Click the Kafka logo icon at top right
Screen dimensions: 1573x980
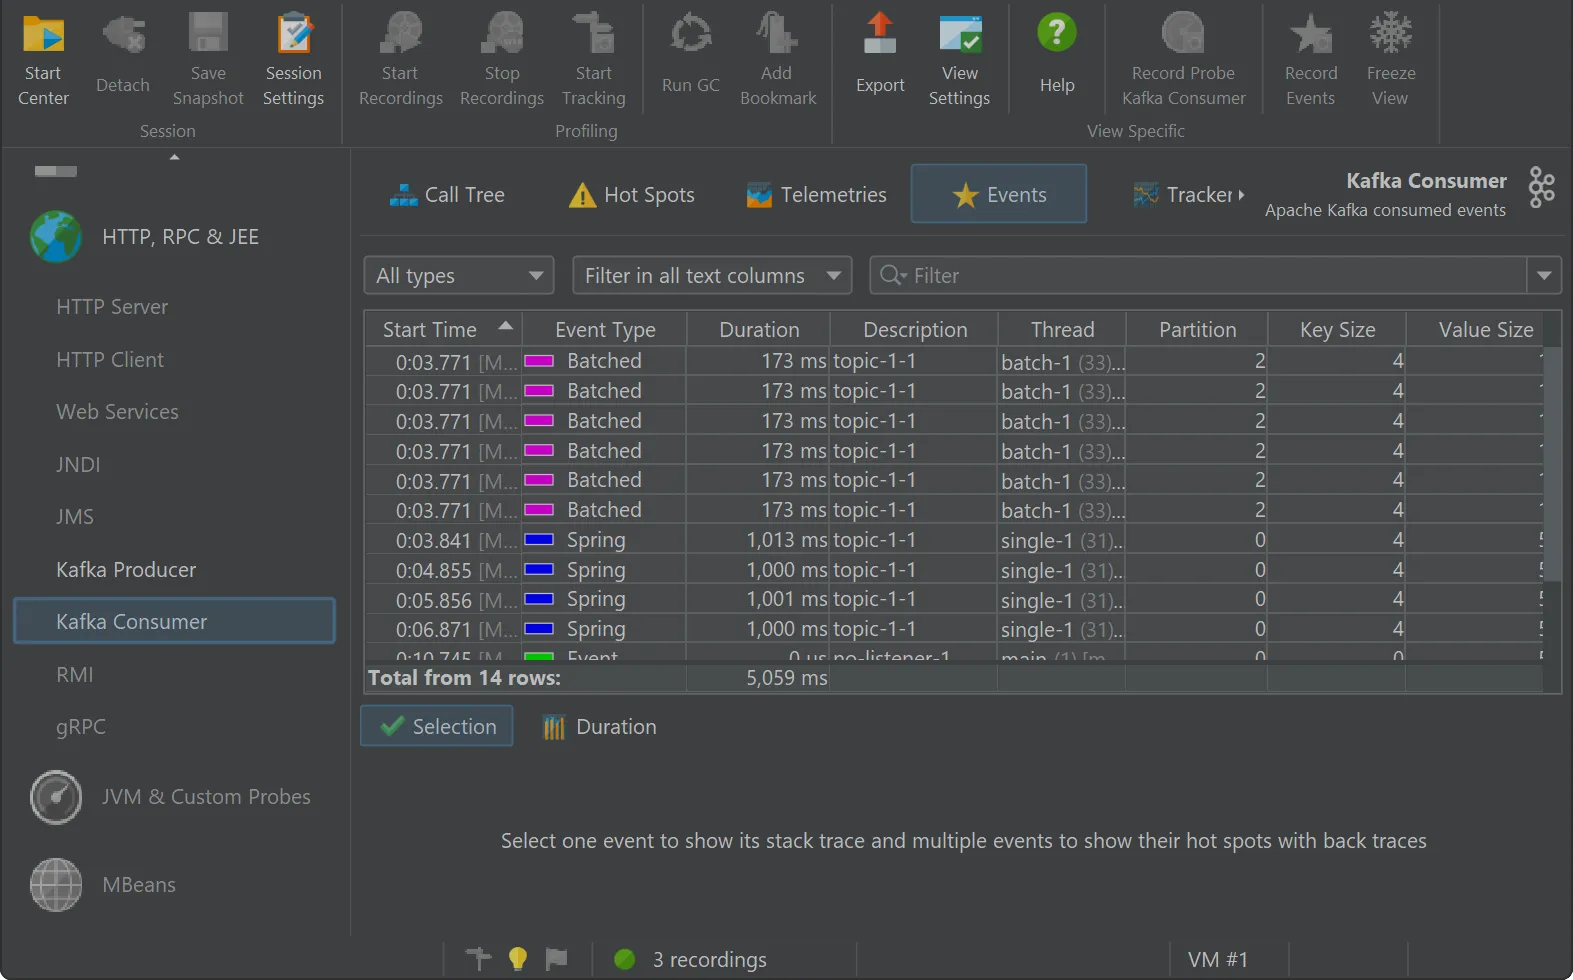point(1541,188)
